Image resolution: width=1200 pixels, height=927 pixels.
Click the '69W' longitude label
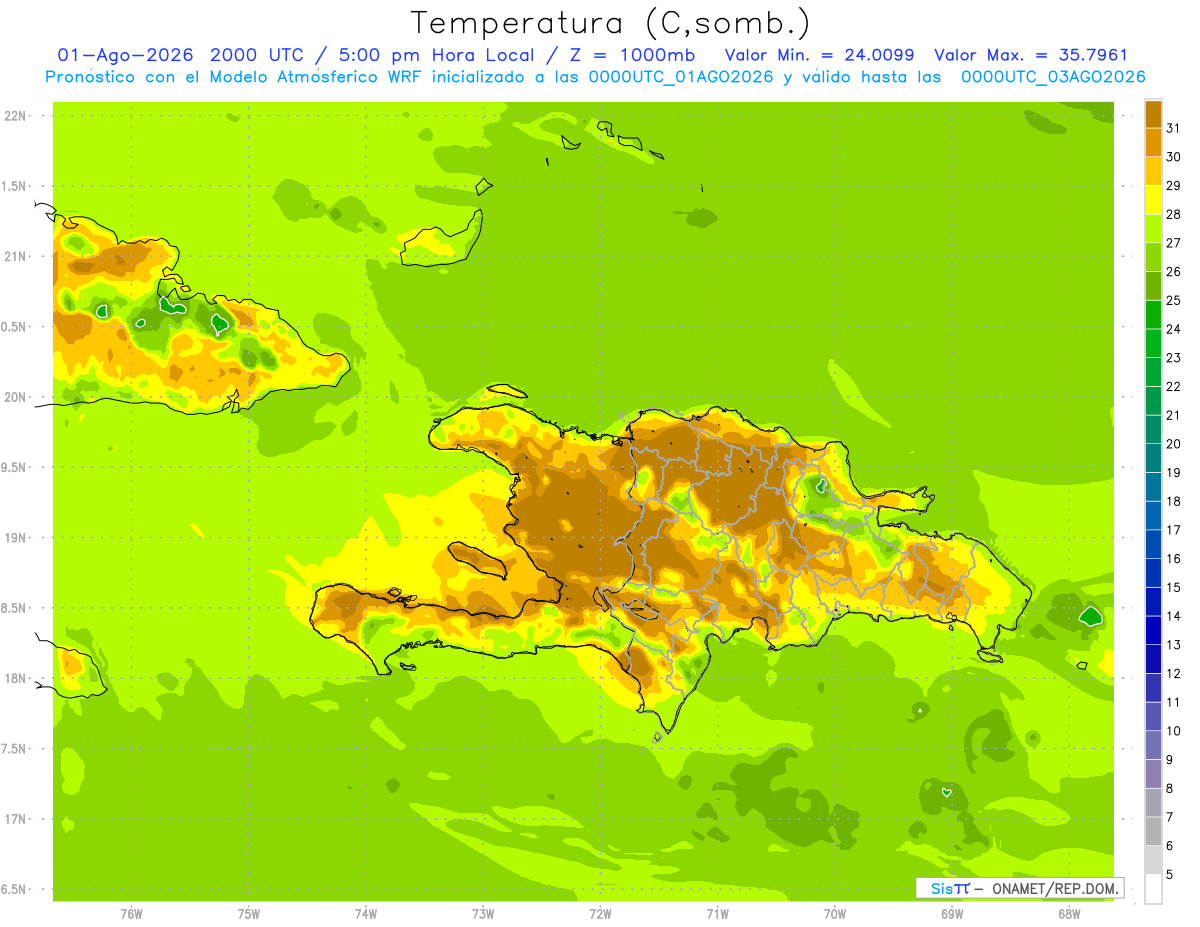click(x=952, y=913)
